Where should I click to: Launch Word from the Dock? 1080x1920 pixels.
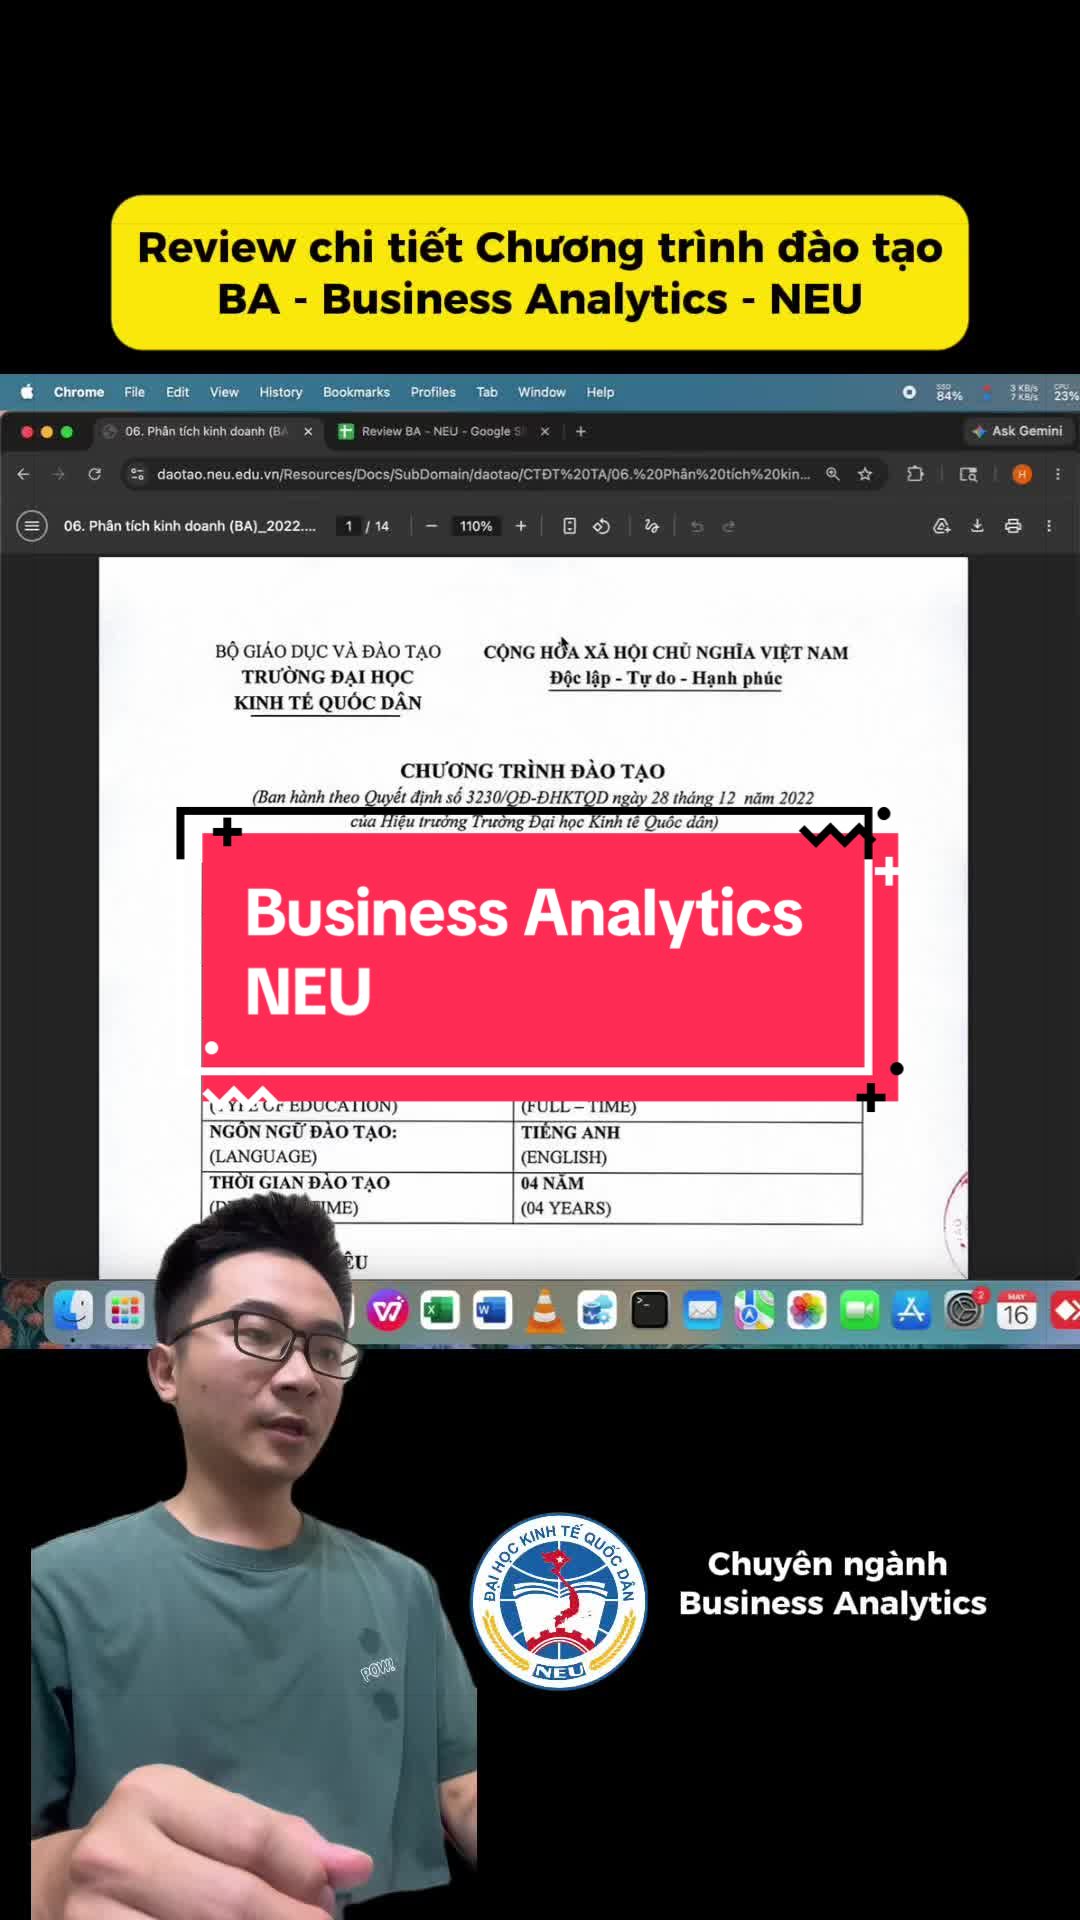(x=492, y=1309)
